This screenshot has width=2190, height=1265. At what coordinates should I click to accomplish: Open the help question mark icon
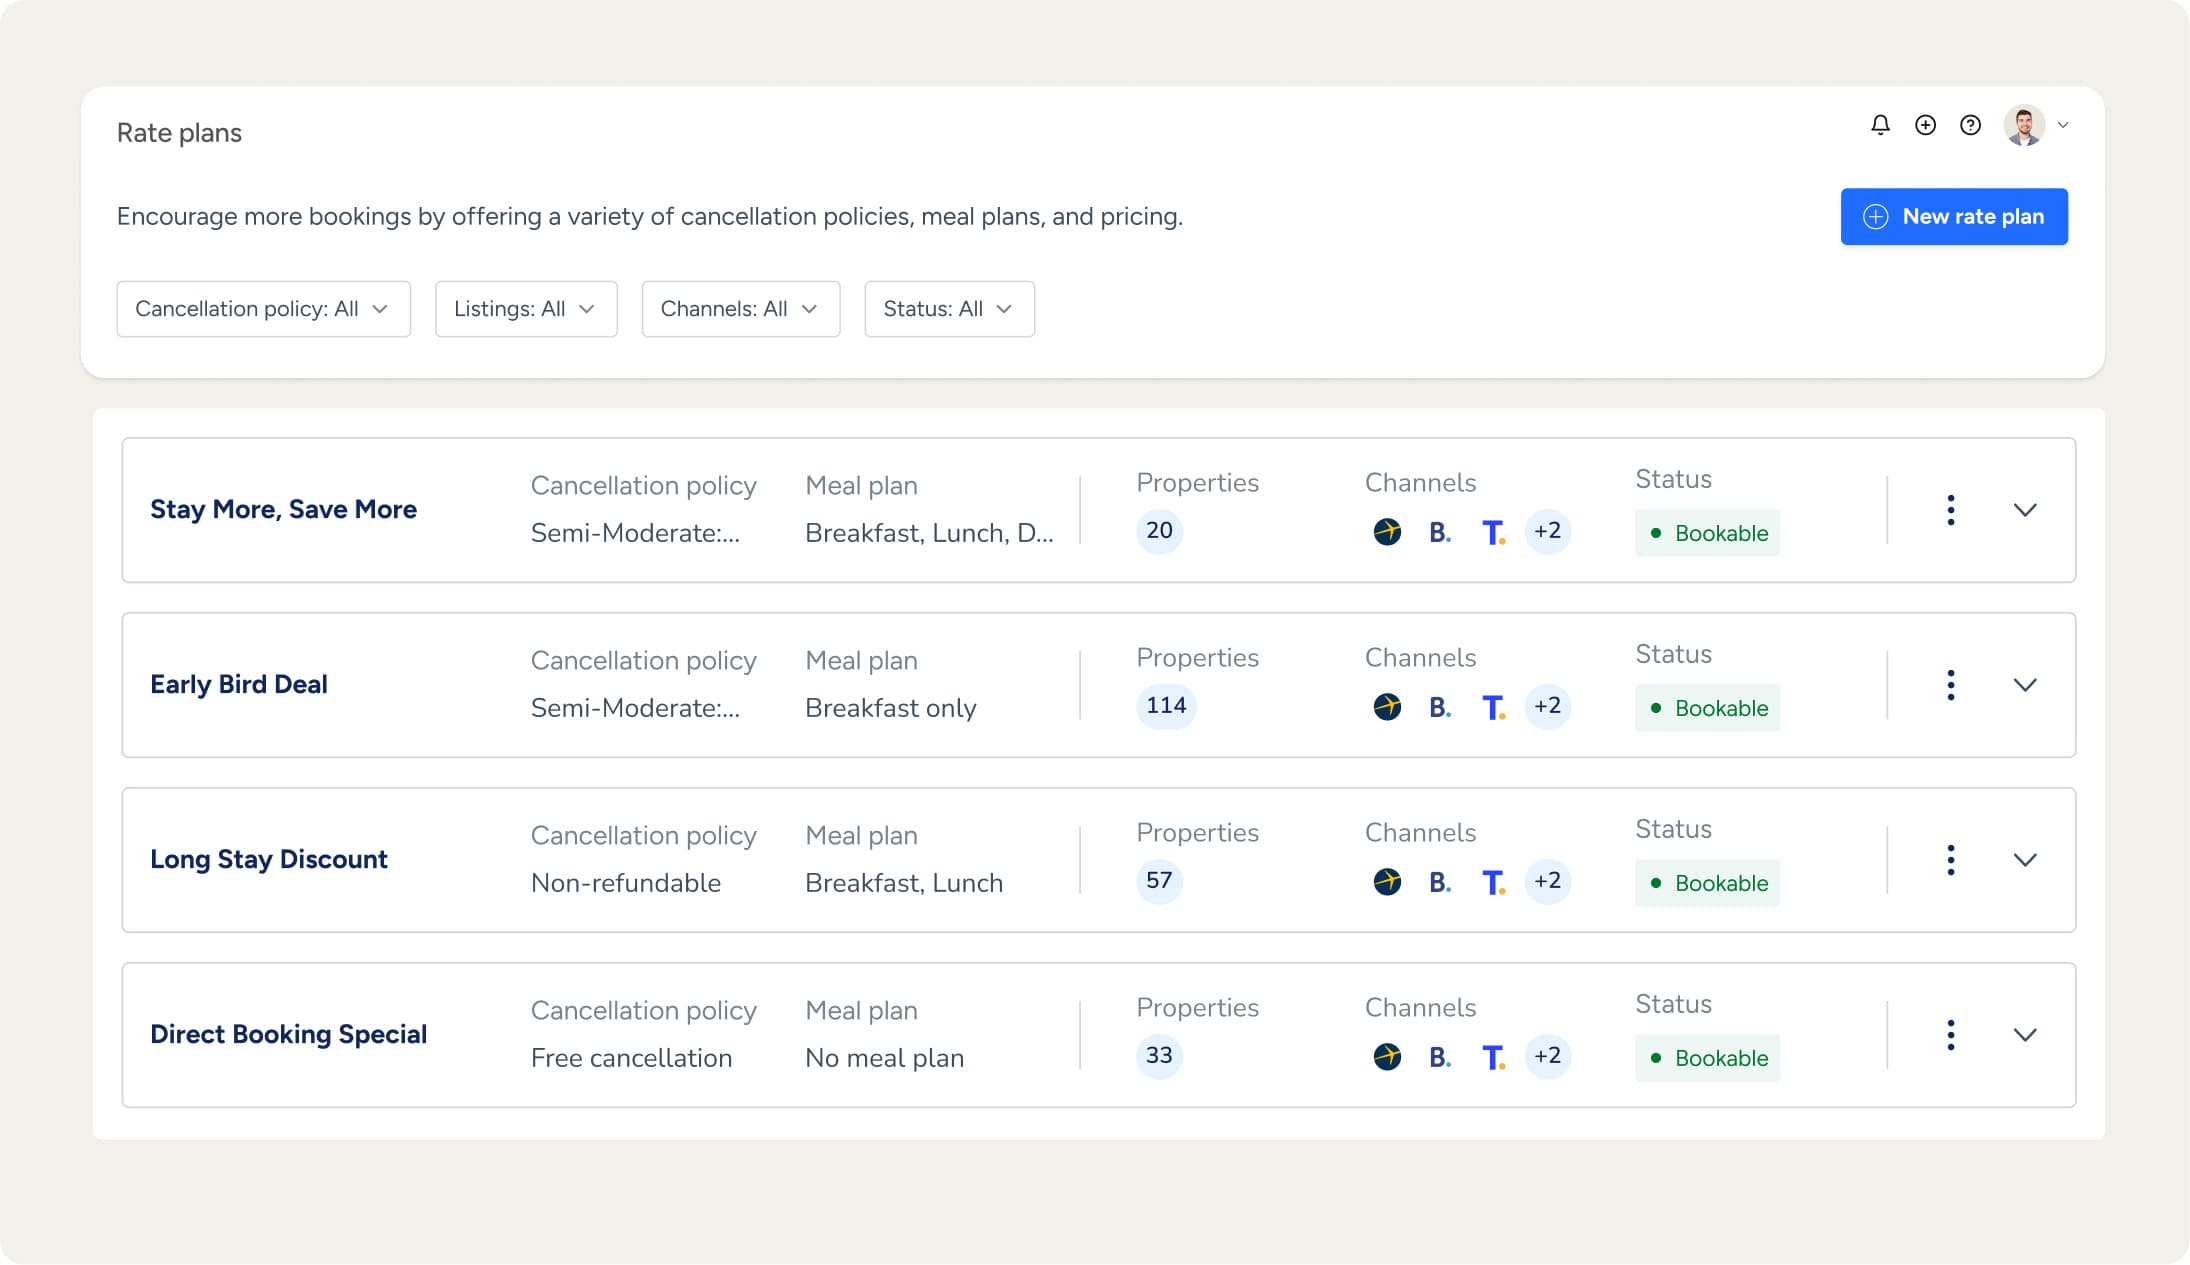[x=1970, y=125]
